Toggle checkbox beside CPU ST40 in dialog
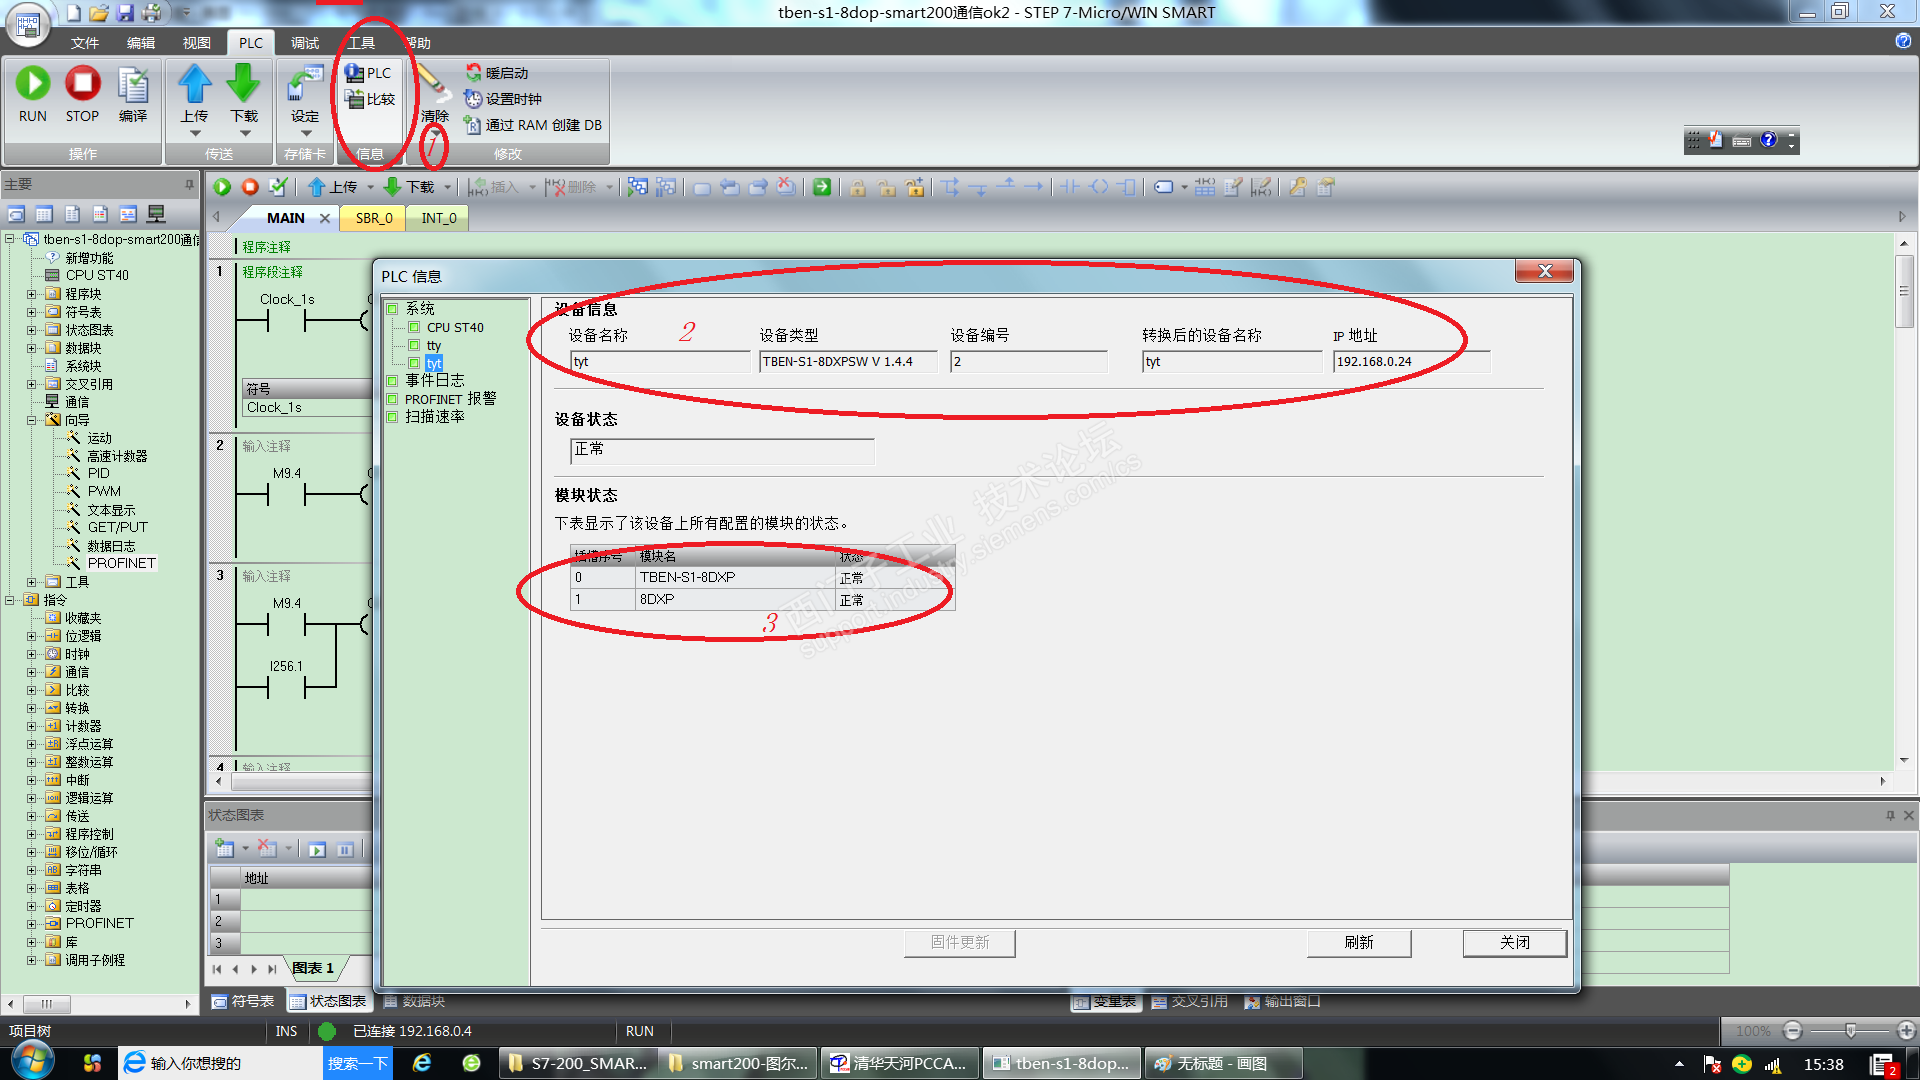The height and width of the screenshot is (1080, 1920). [x=414, y=327]
